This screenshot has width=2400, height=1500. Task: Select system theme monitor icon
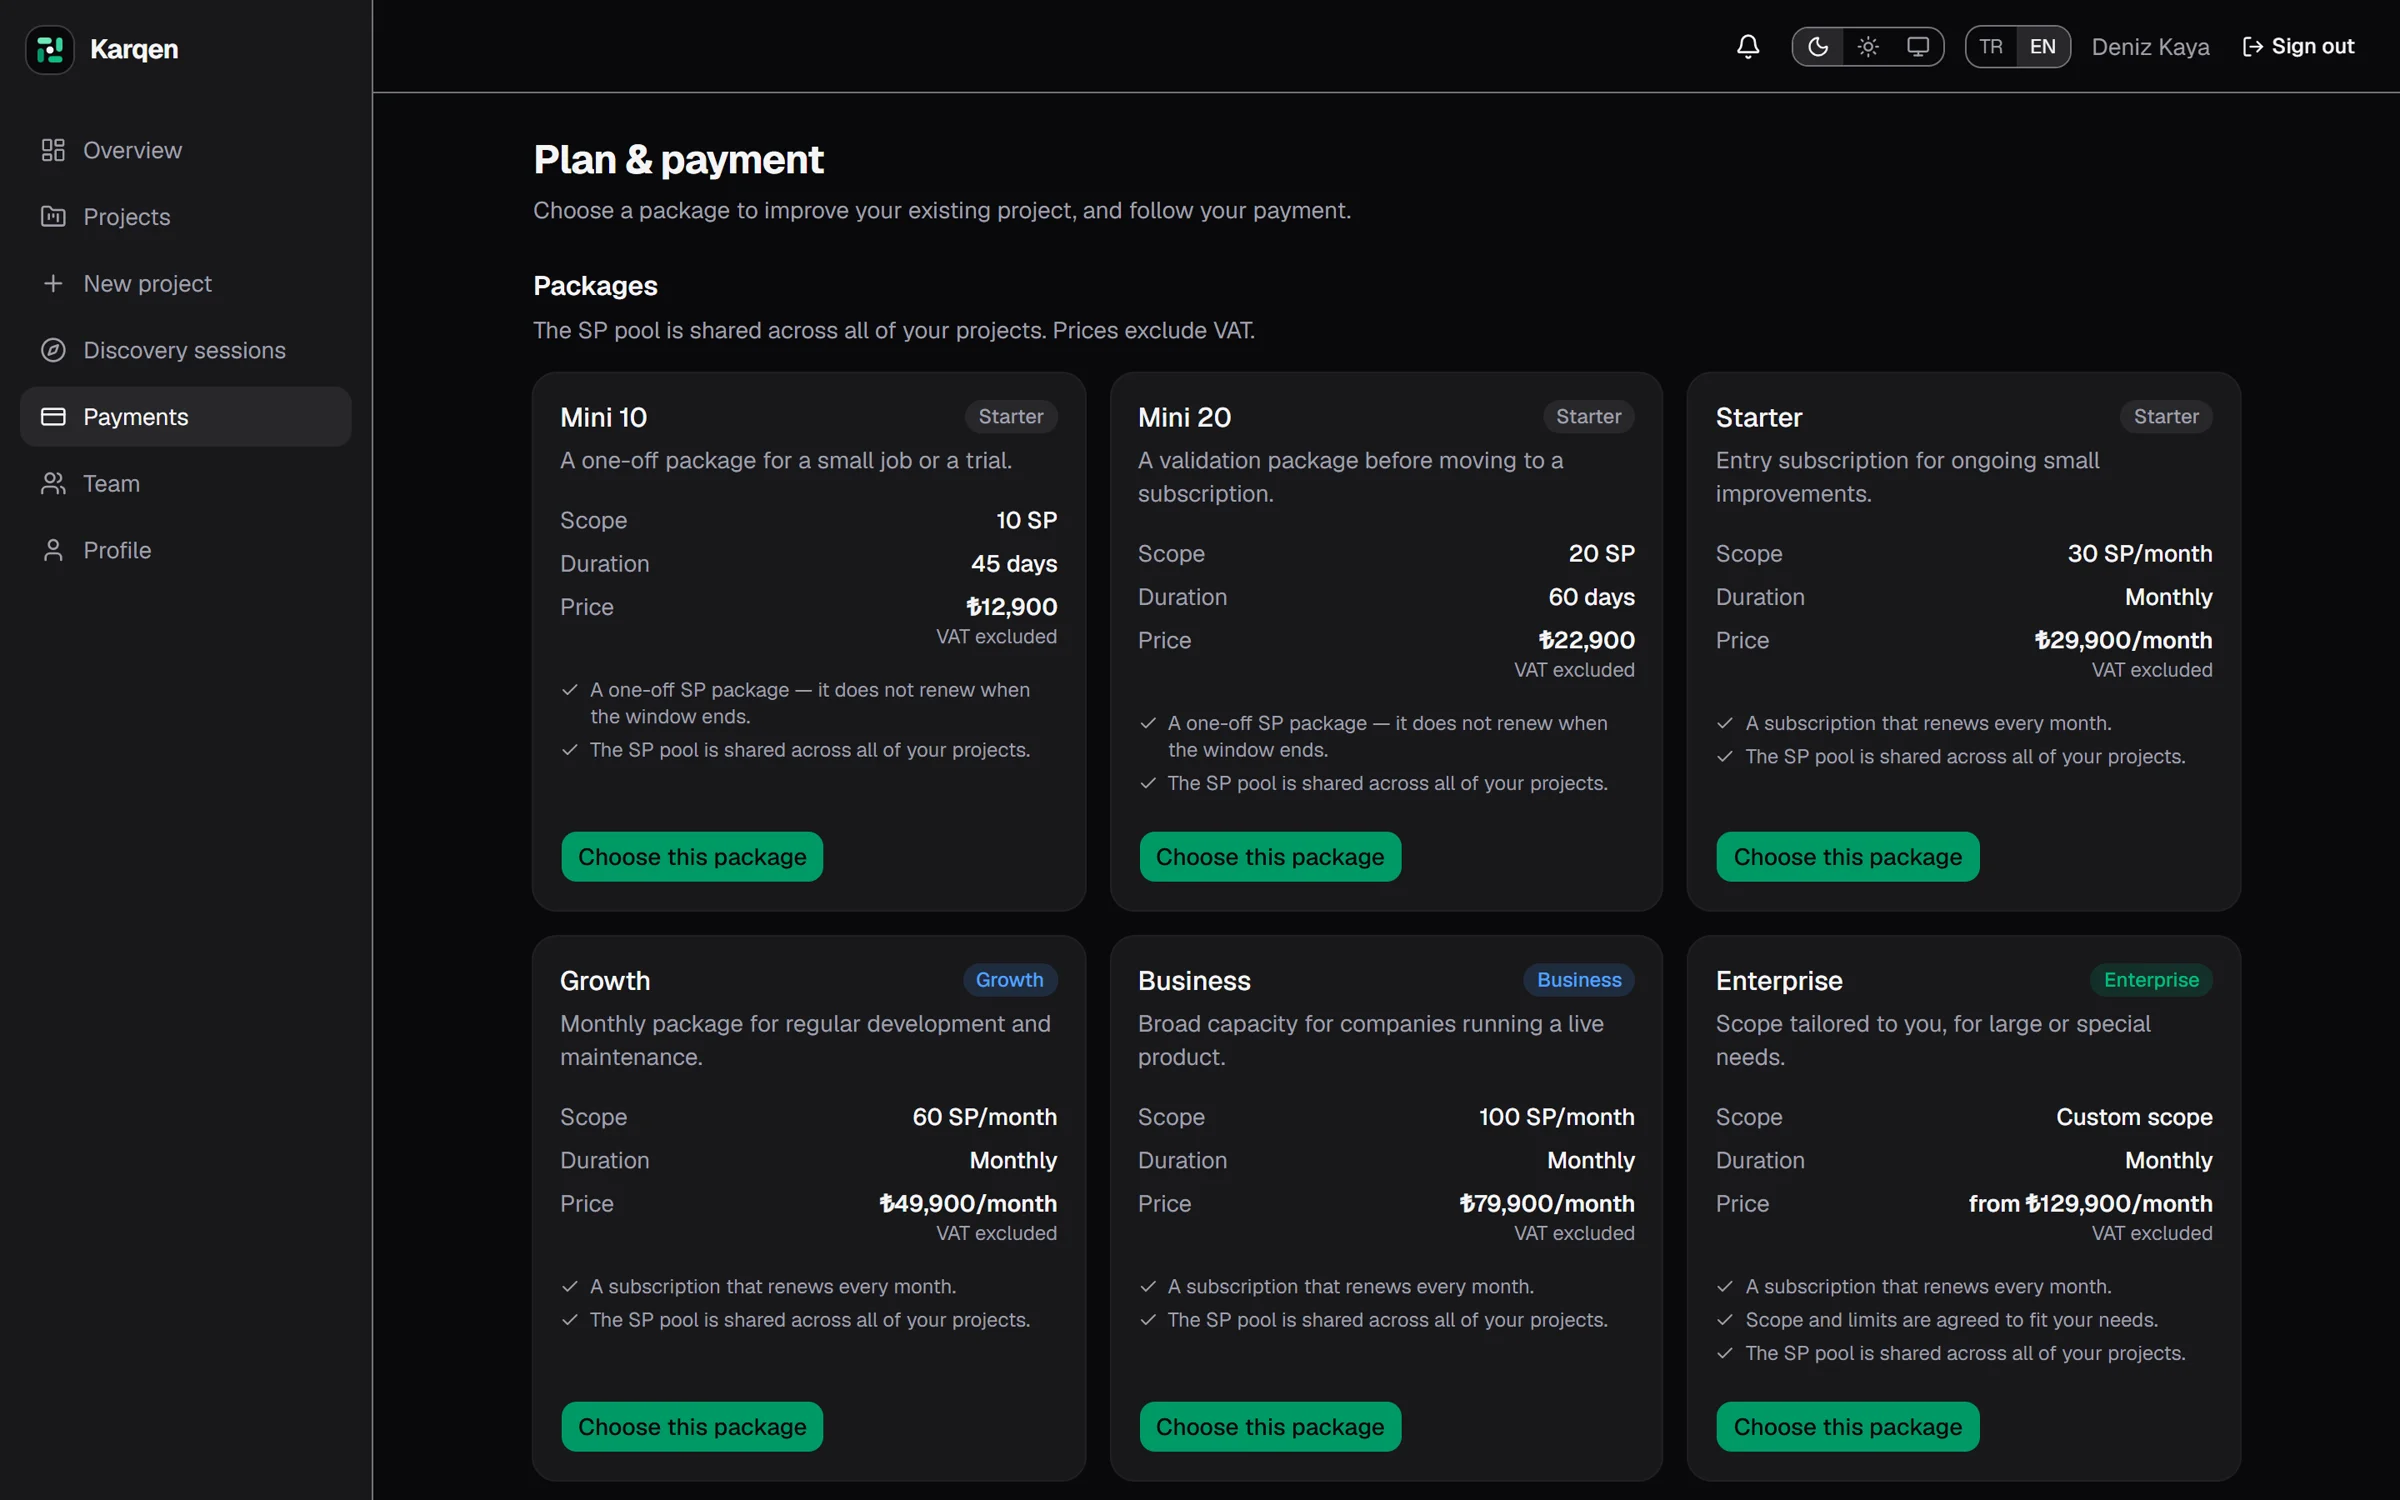coord(1917,47)
